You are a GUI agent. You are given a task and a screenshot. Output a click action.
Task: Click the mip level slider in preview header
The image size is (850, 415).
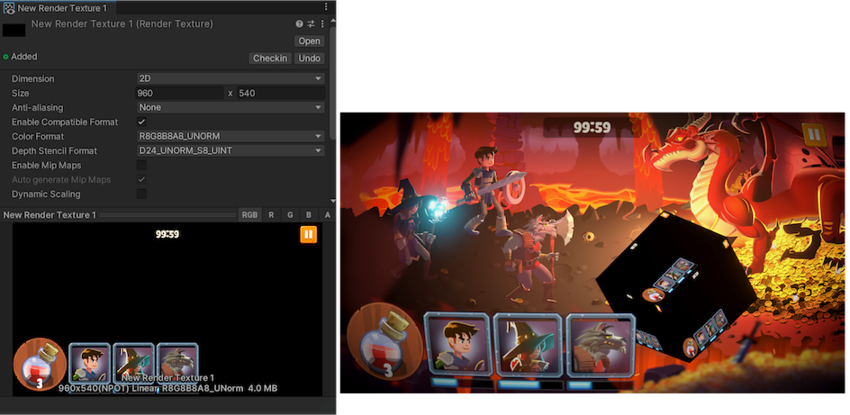coord(167,215)
